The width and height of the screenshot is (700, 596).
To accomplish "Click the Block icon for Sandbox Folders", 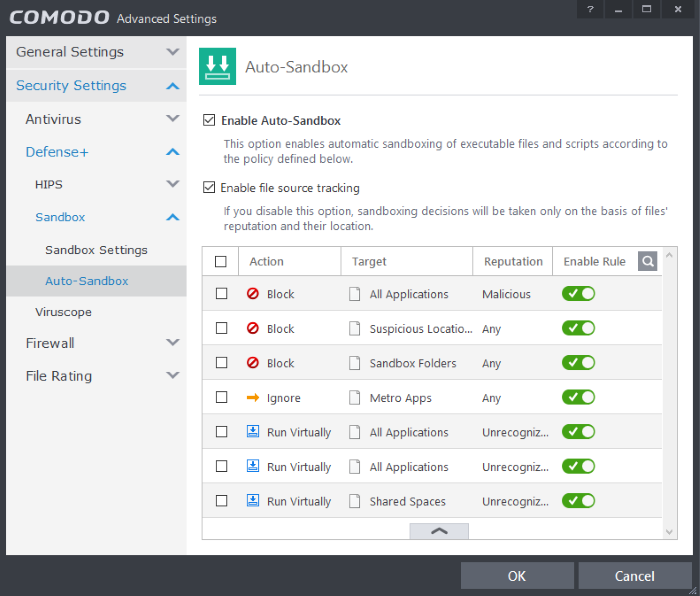I will click(253, 363).
